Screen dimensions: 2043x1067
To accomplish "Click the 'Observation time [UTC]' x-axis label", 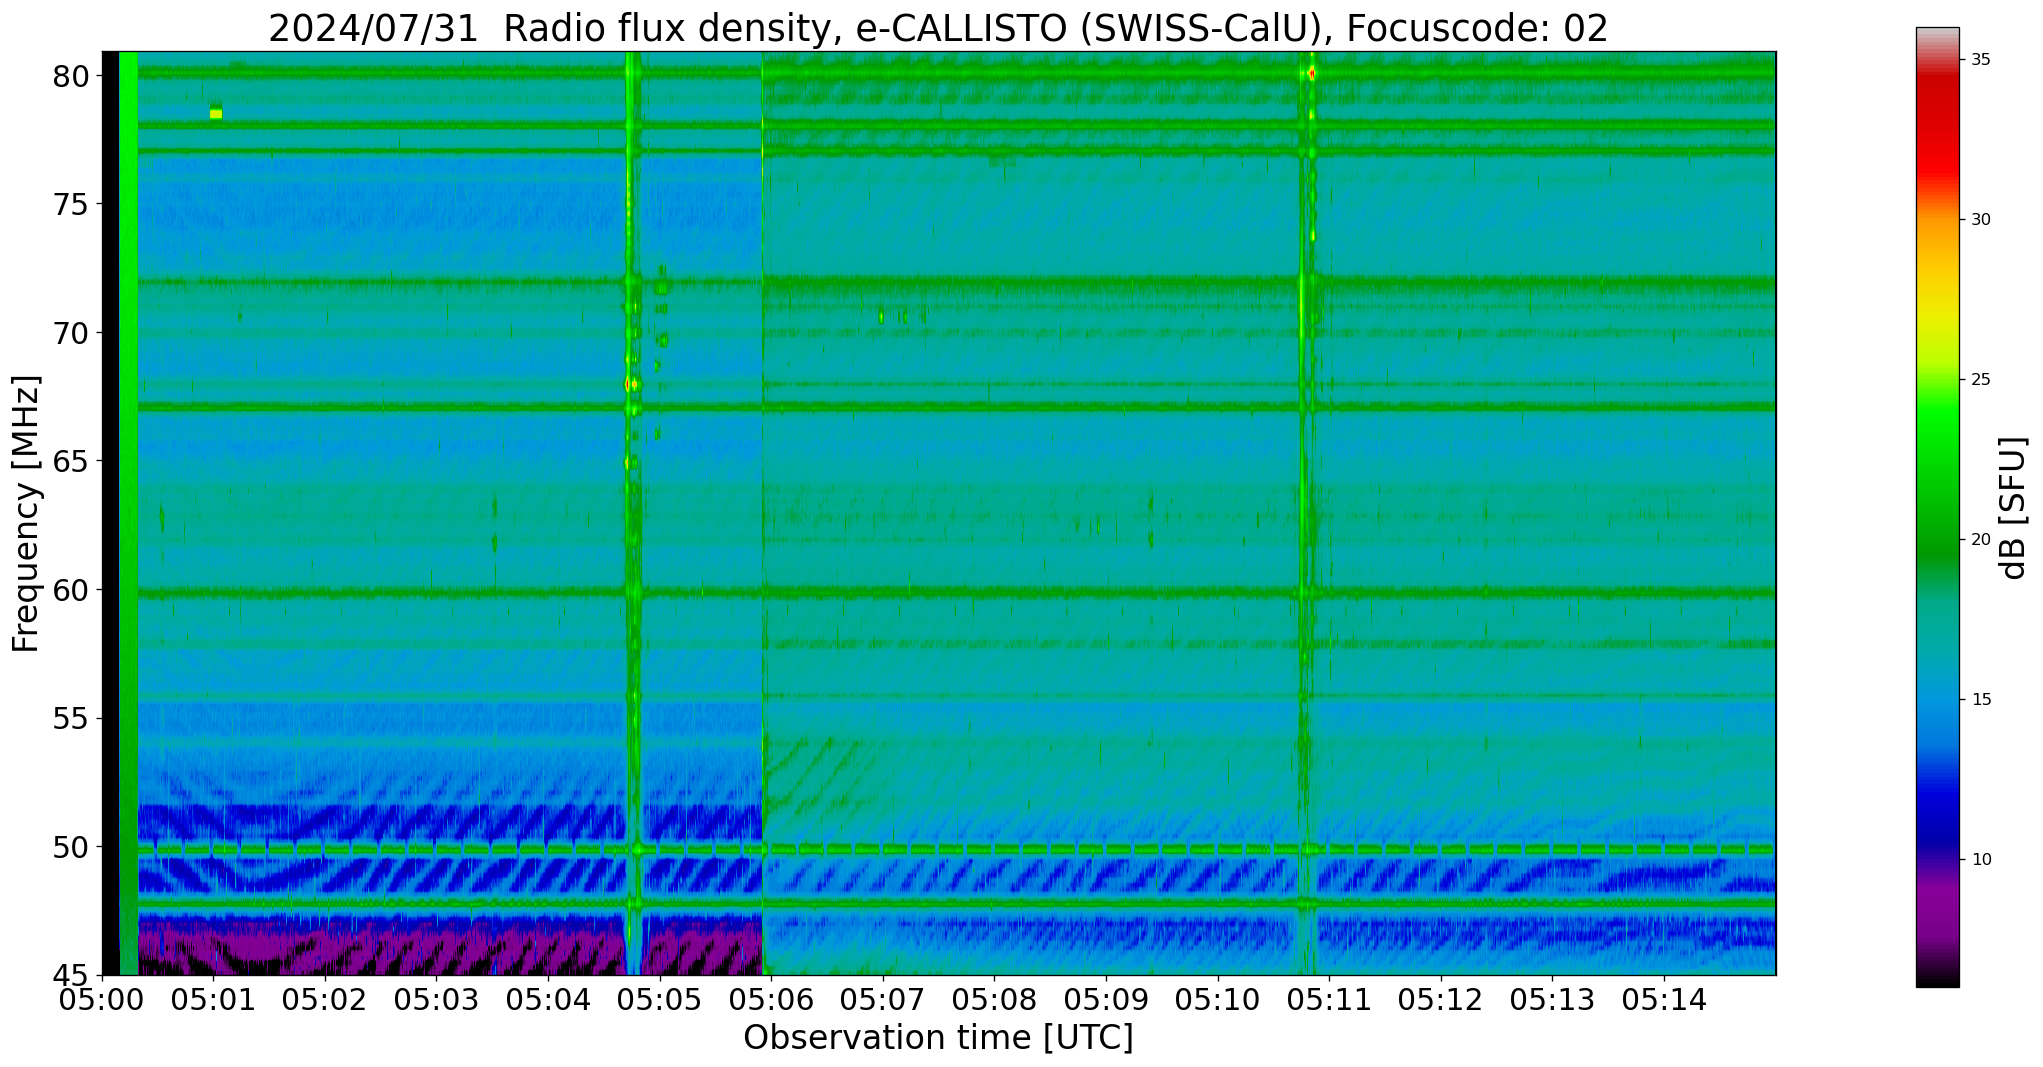I will click(x=938, y=1038).
